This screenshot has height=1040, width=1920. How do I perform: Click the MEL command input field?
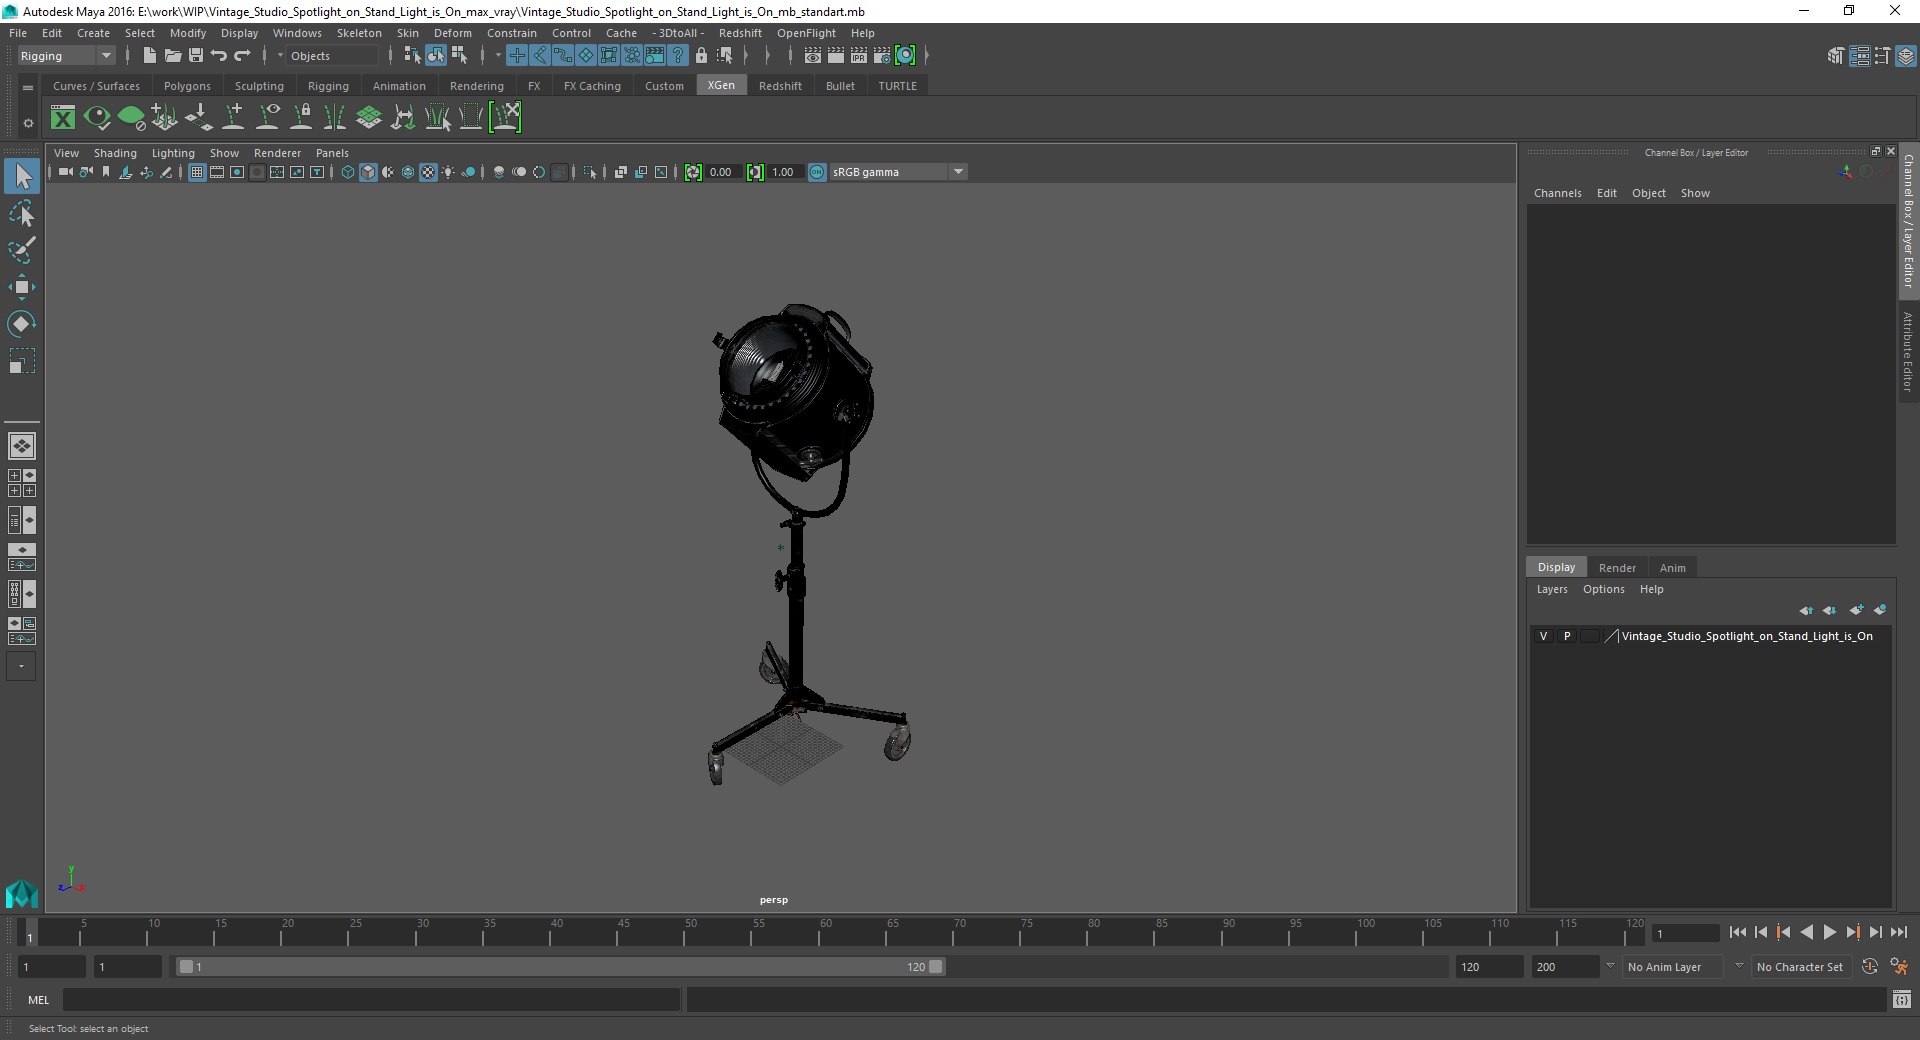(371, 999)
